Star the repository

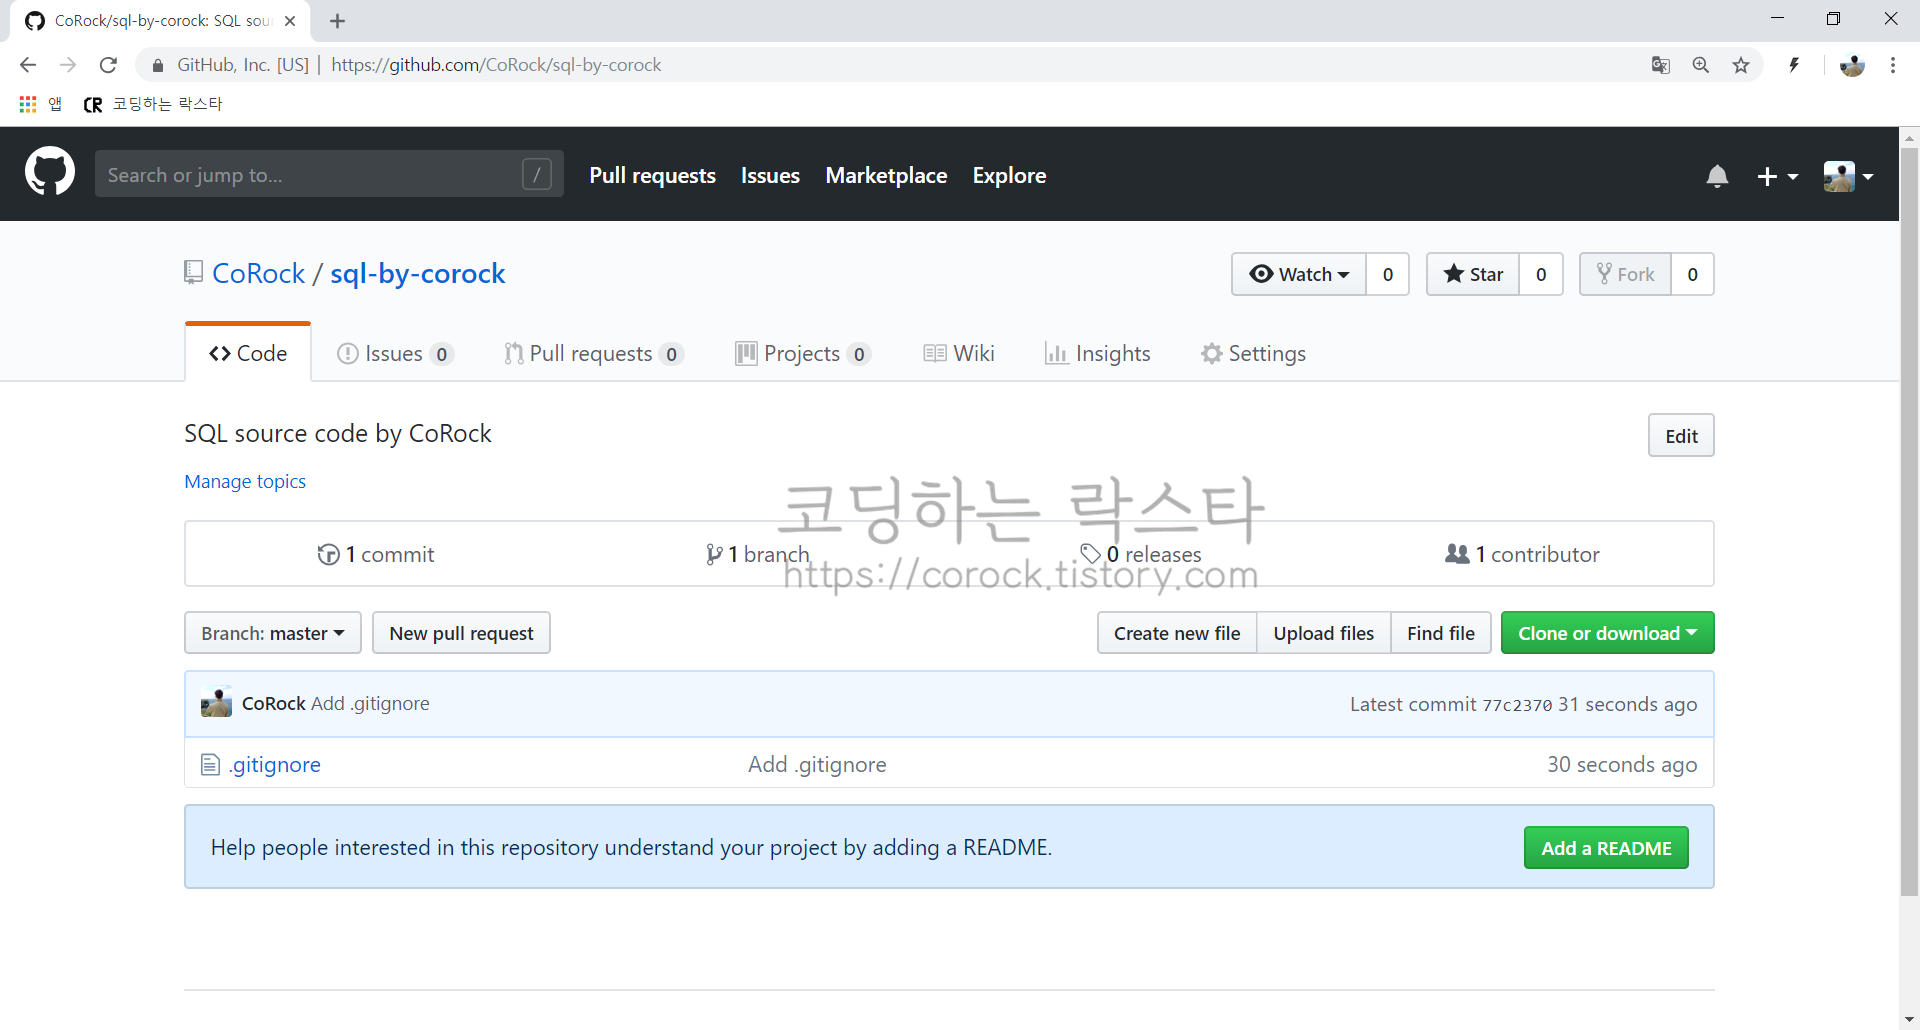(x=1473, y=274)
